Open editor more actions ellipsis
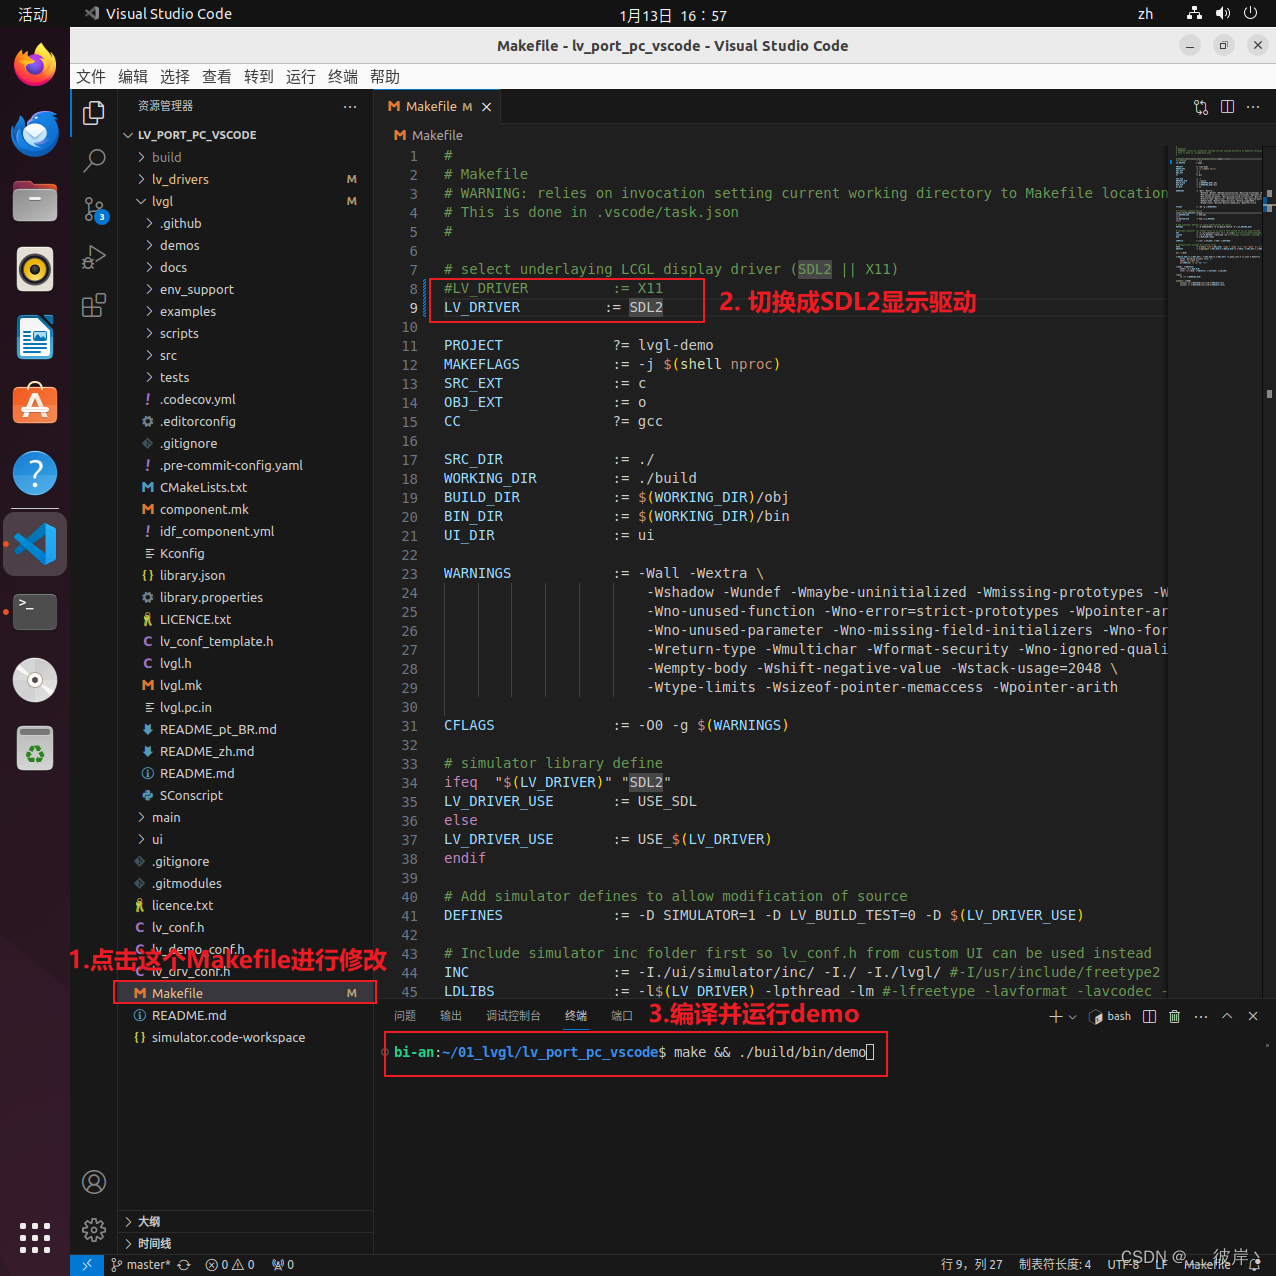This screenshot has height=1276, width=1276. 1253,107
